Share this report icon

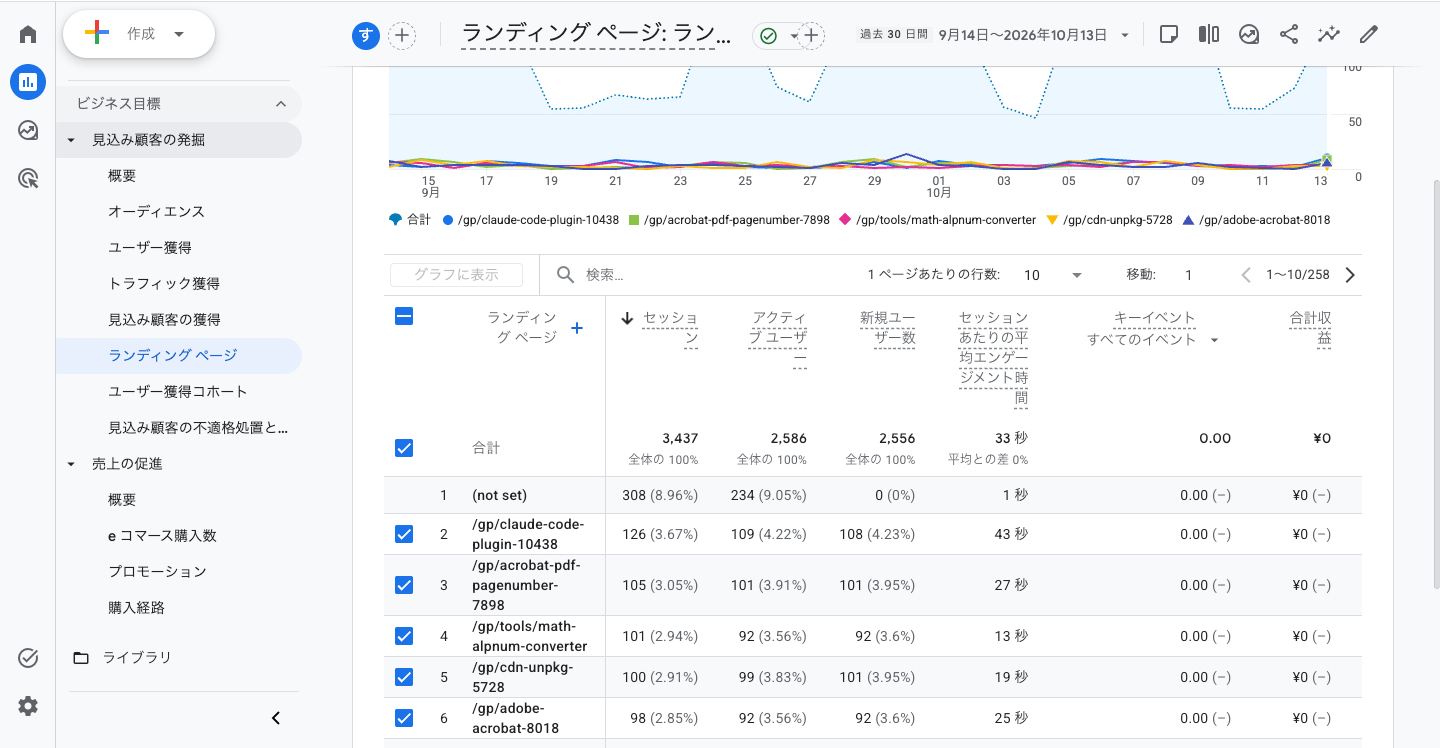click(1288, 35)
